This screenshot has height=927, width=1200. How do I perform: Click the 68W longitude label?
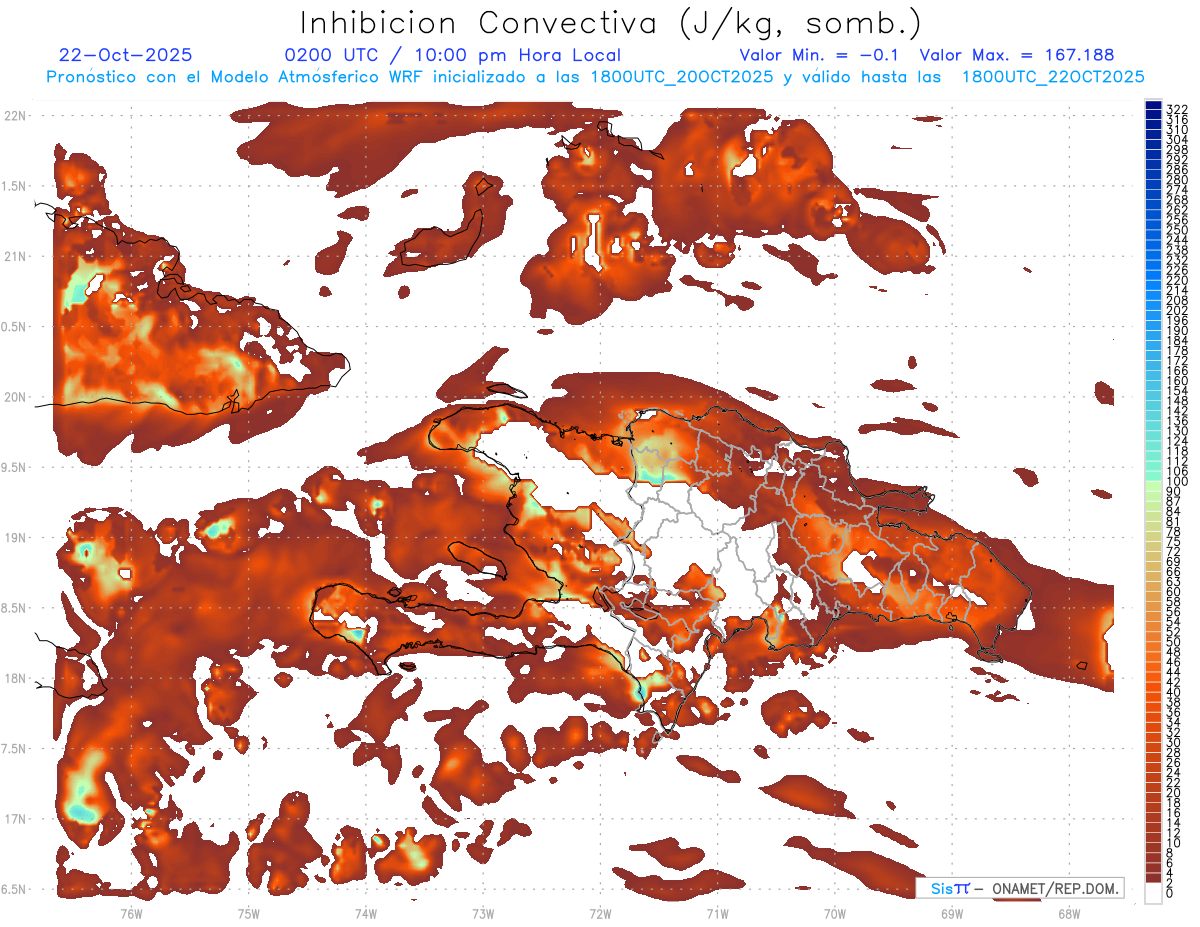pos(1069,913)
